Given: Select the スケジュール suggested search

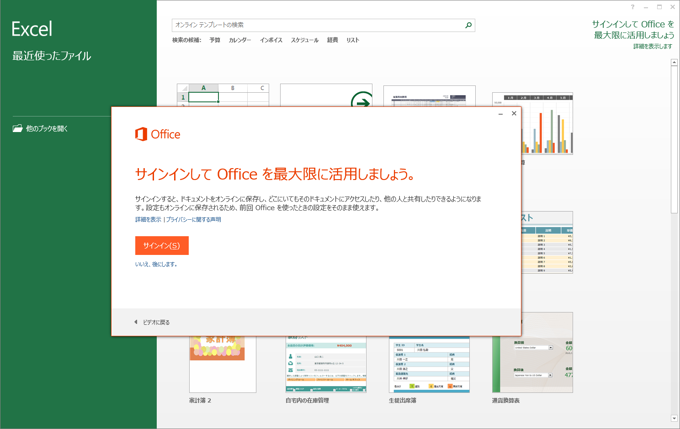Looking at the screenshot, I should click(304, 40).
